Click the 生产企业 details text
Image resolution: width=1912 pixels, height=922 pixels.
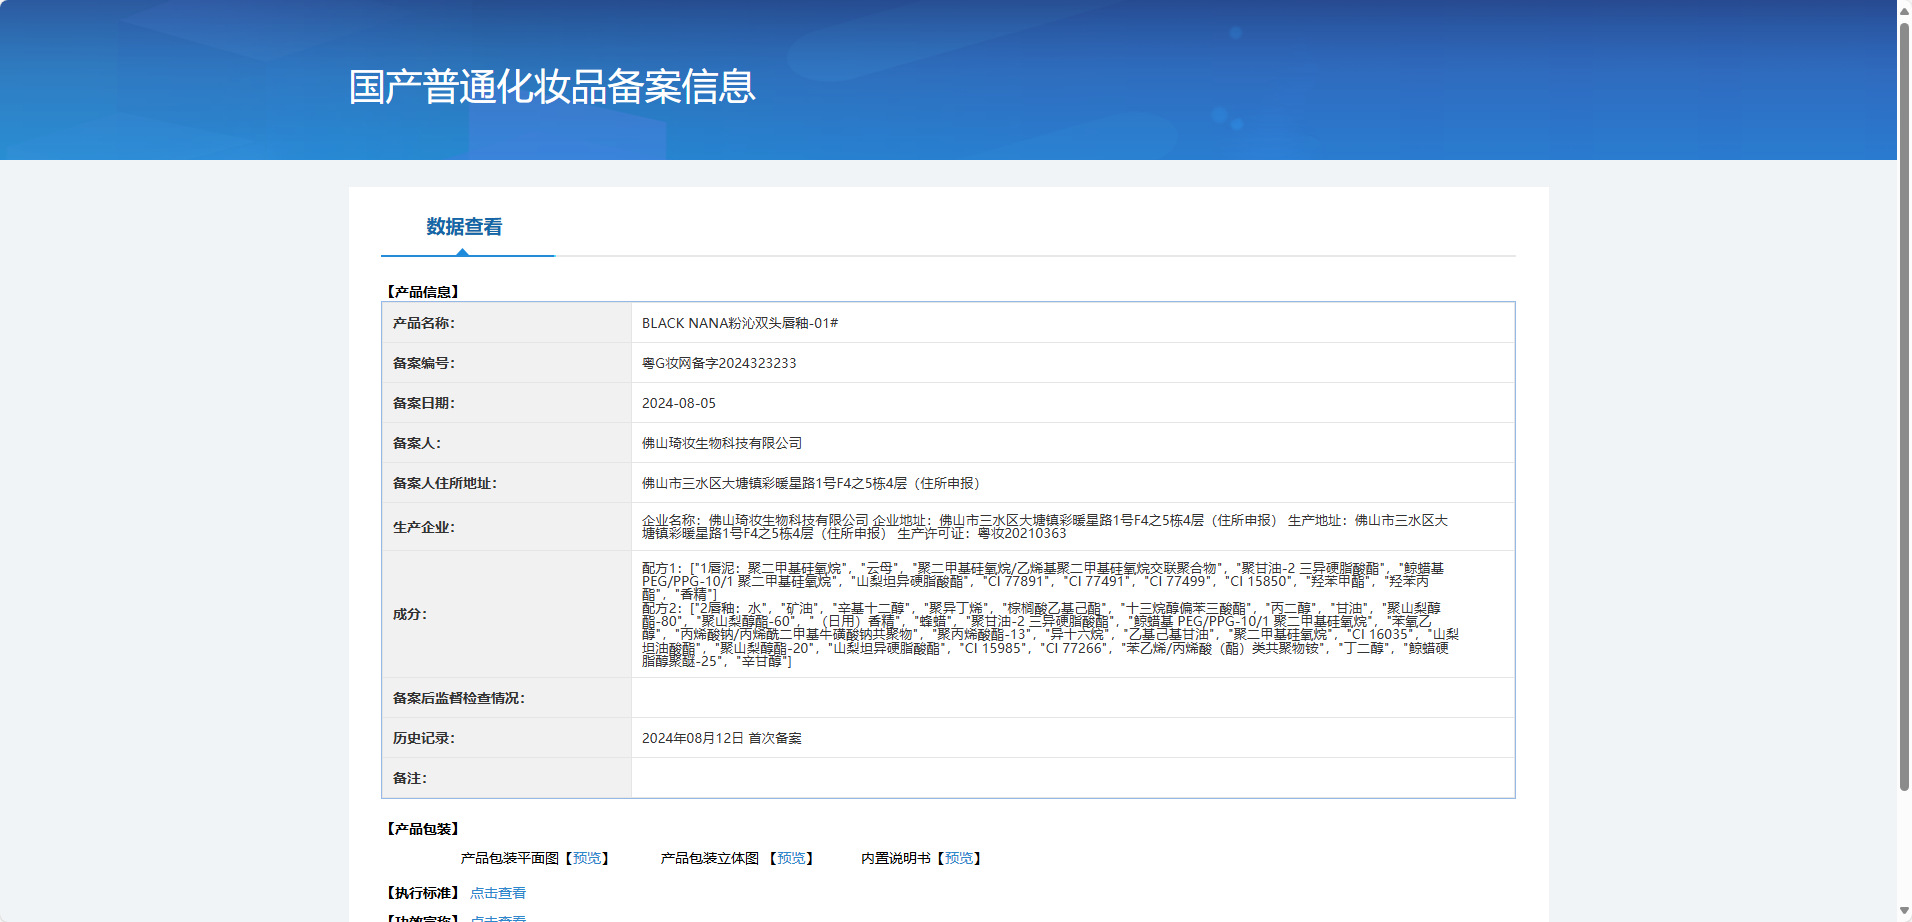click(x=1045, y=527)
